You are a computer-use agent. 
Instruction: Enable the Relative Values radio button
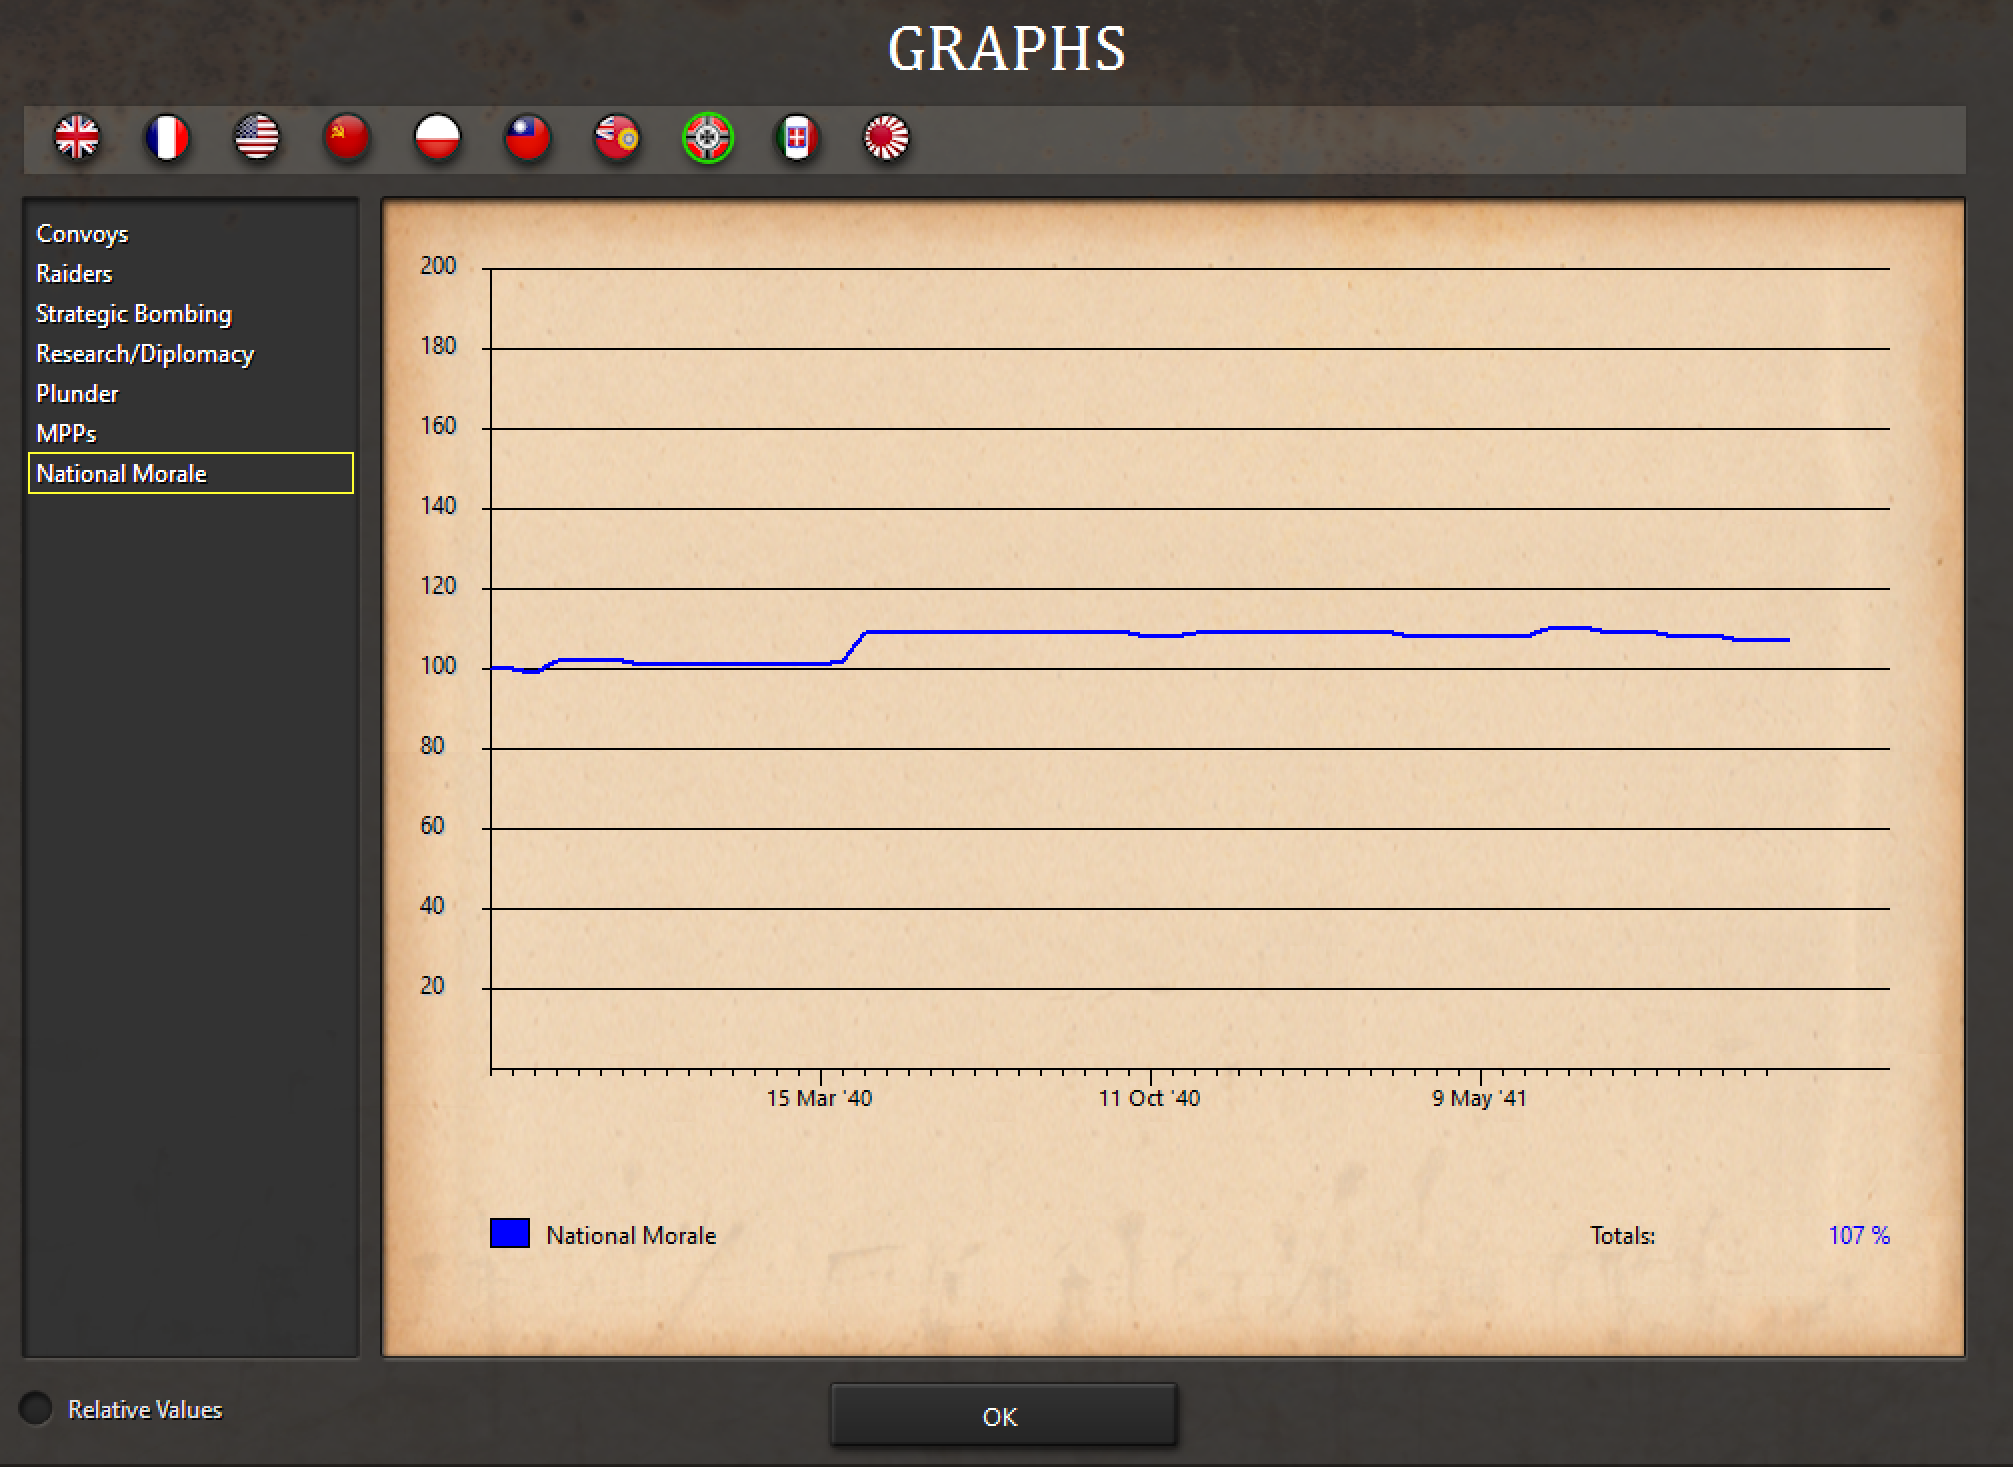(36, 1408)
